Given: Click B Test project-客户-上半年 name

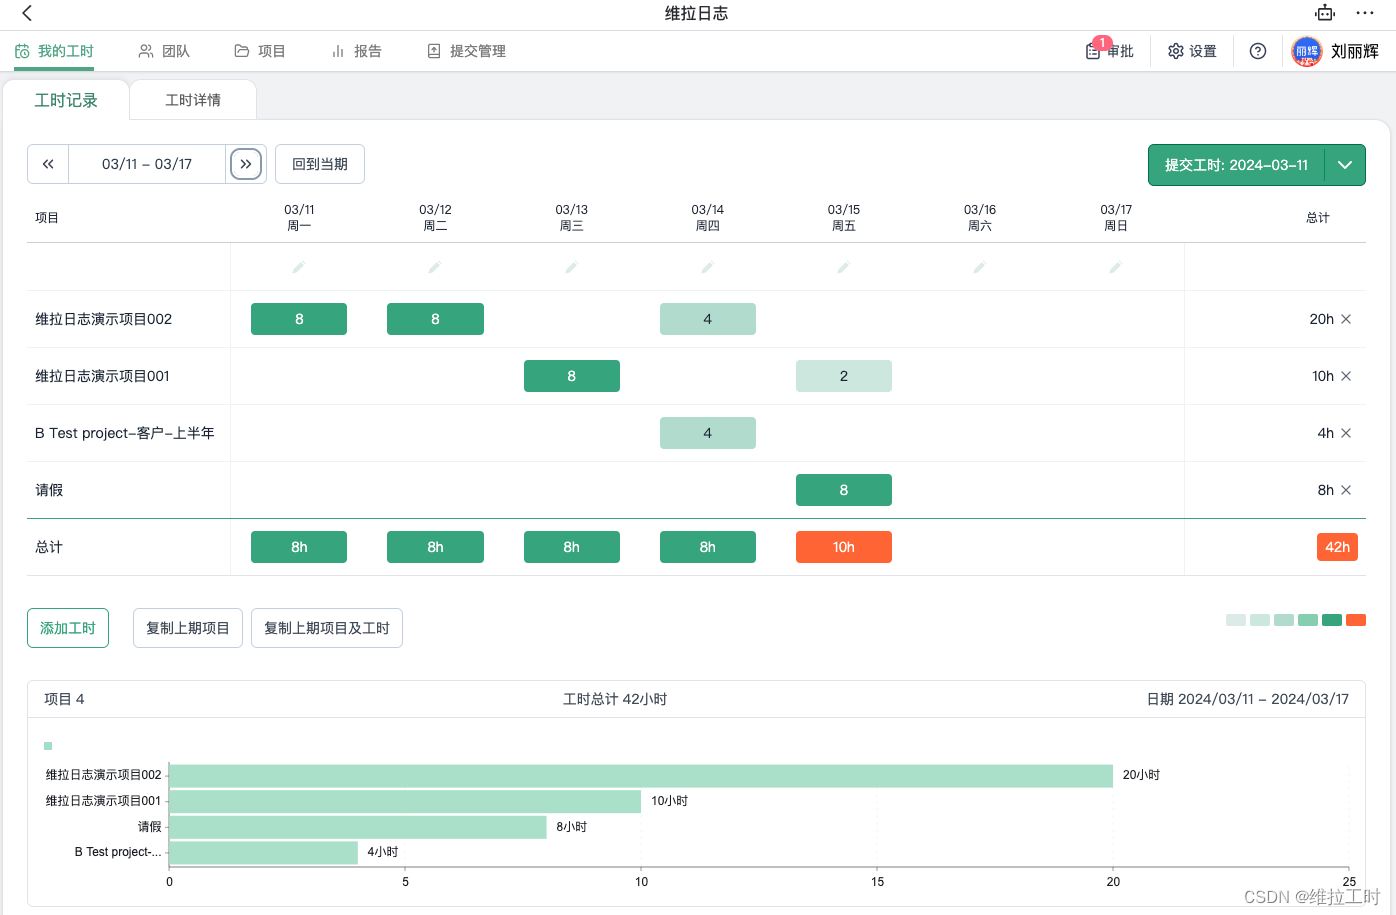Looking at the screenshot, I should [x=125, y=433].
